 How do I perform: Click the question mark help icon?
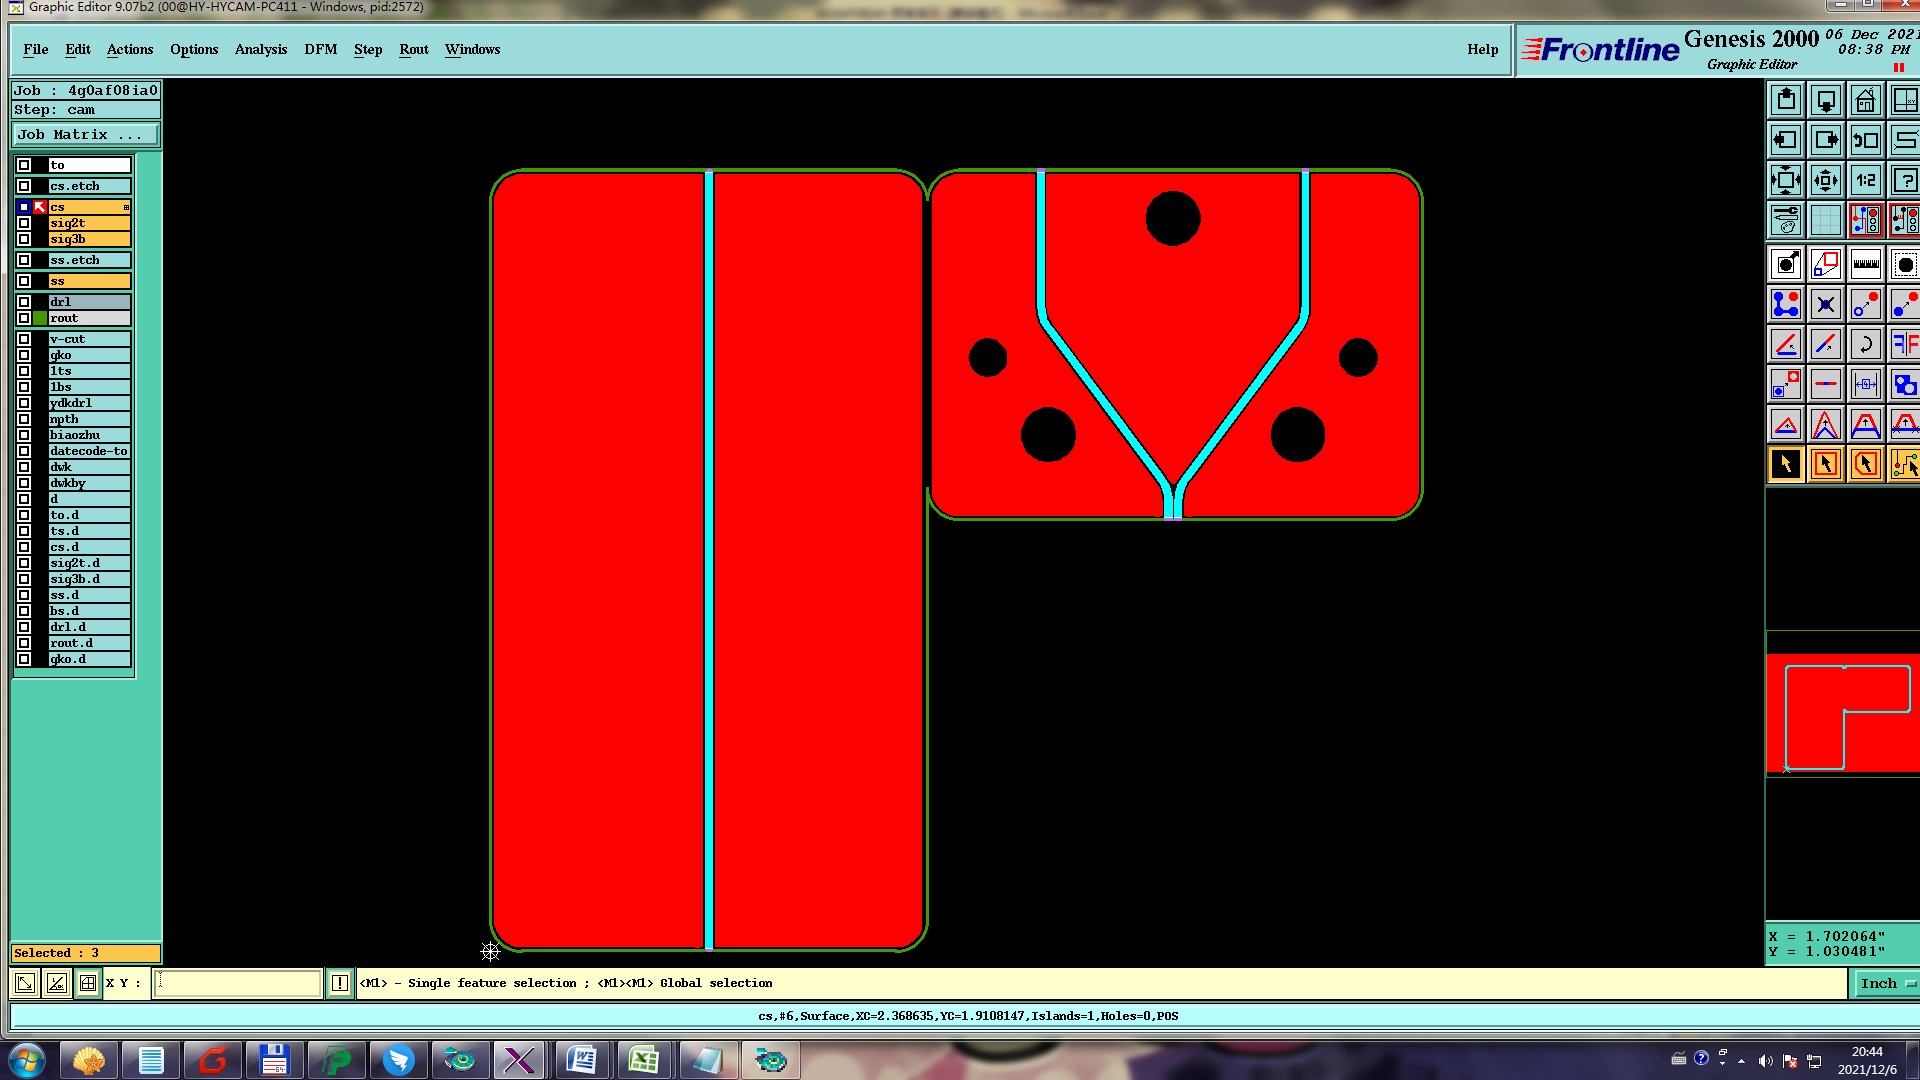(1904, 180)
